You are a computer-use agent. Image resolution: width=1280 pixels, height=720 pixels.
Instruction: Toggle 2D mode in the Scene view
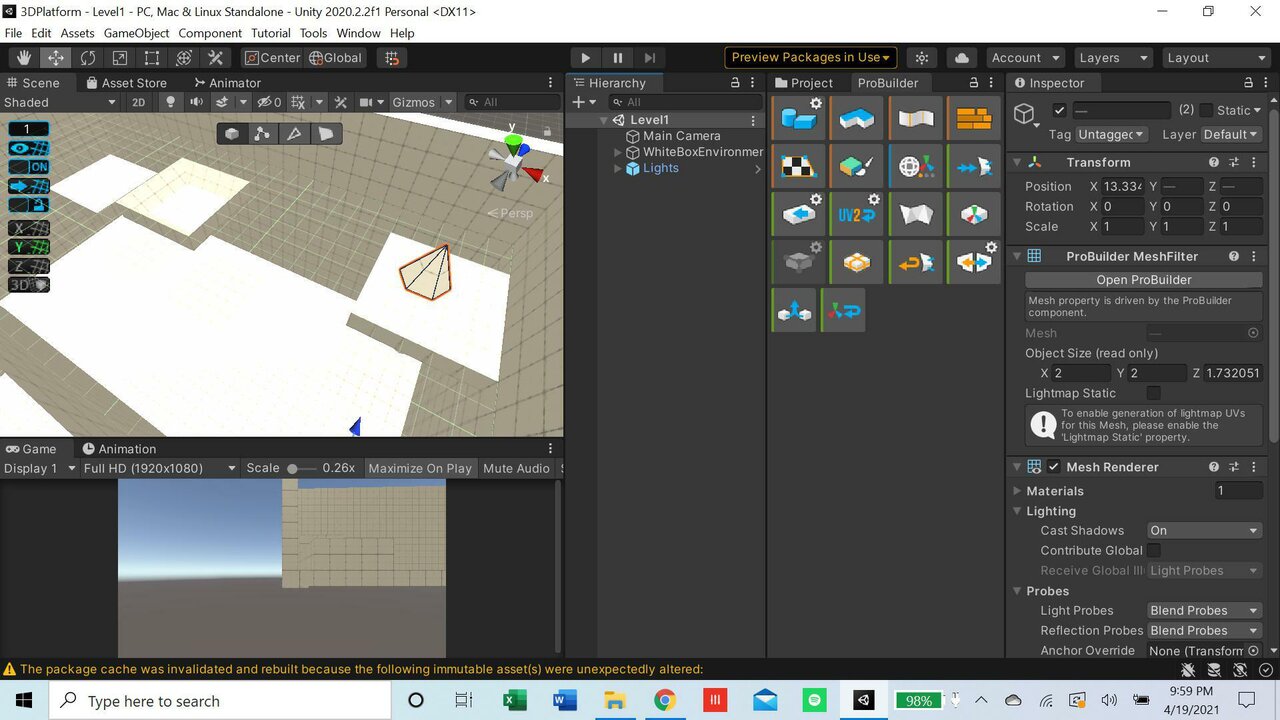coord(139,102)
